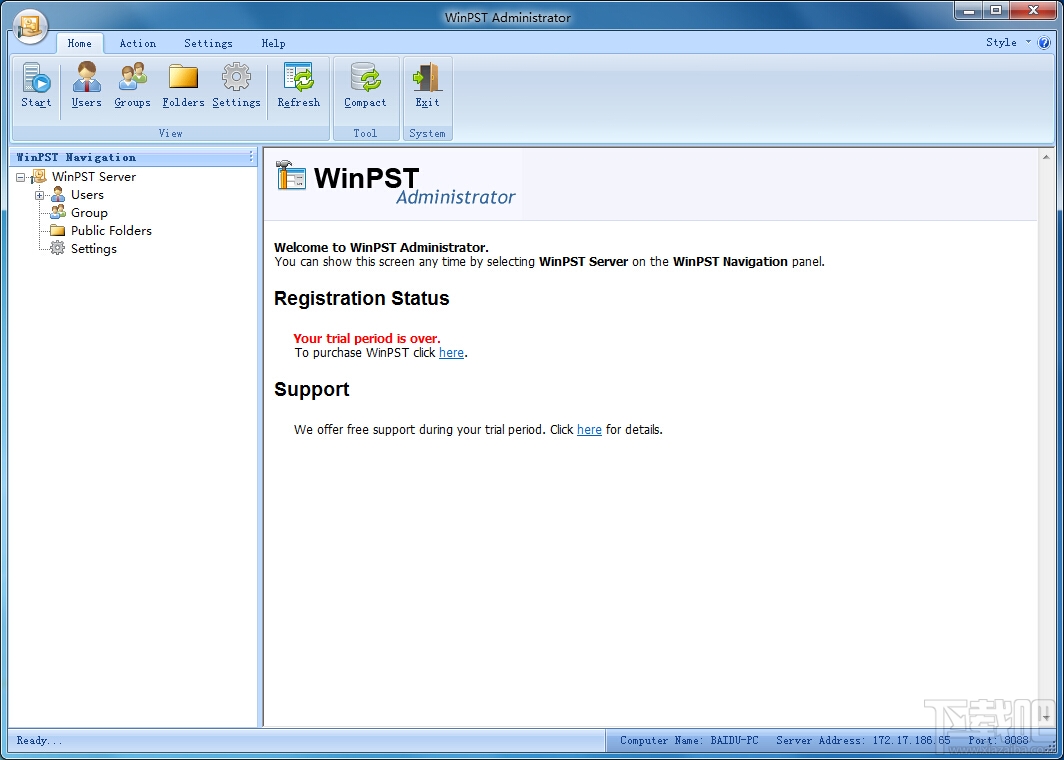The width and height of the screenshot is (1064, 760).
Task: Open the round application menu button
Action: [x=30, y=26]
